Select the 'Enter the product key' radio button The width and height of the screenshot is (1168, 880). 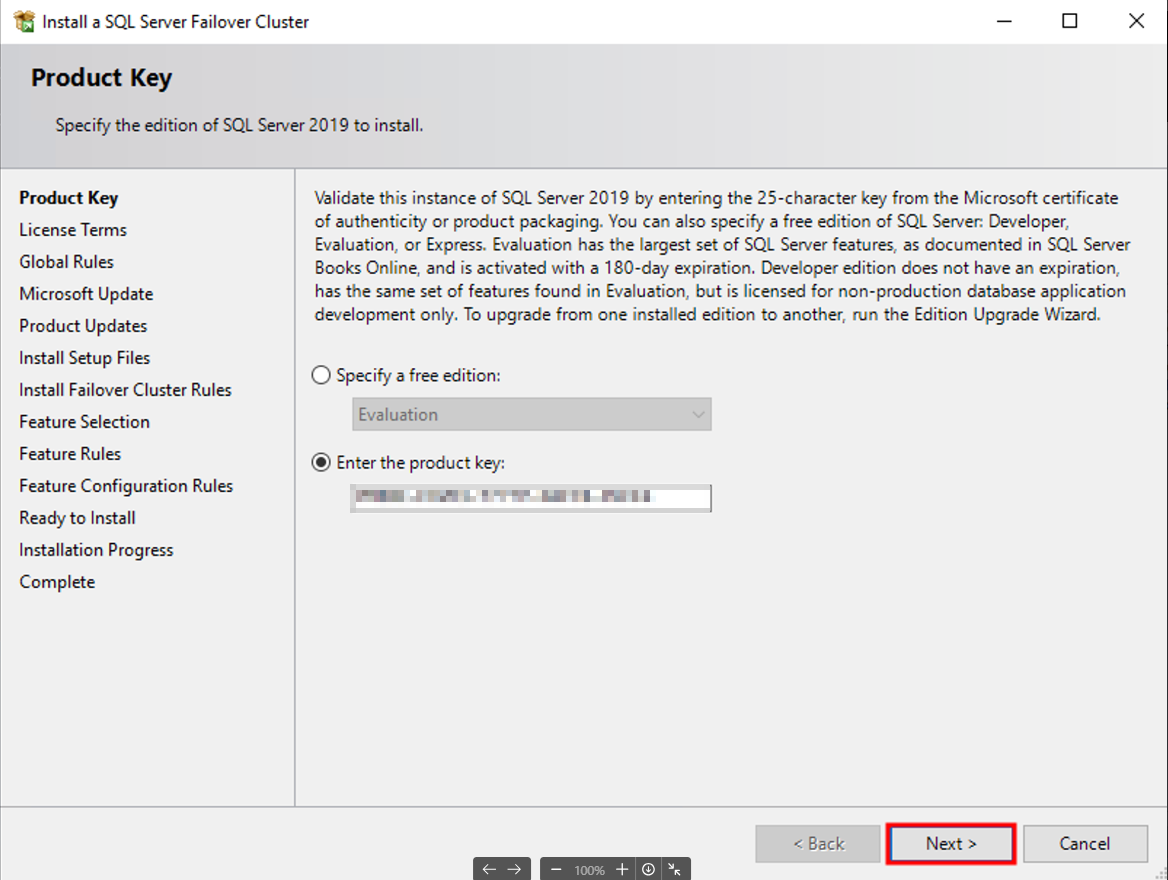[321, 463]
